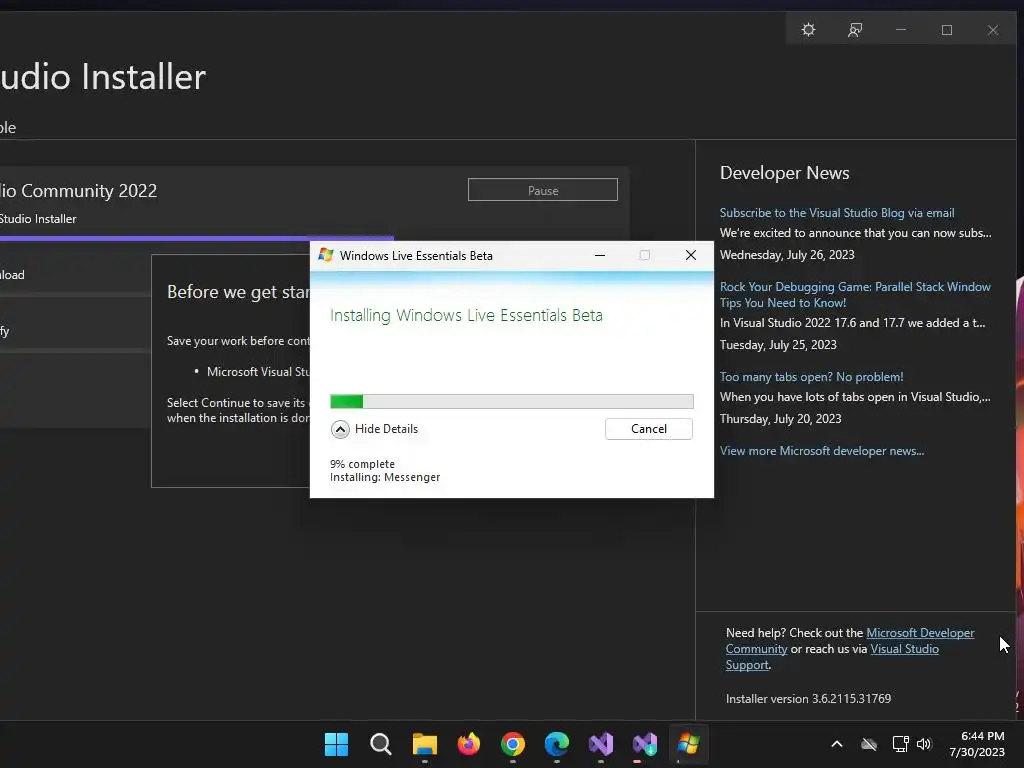
Task: Open the Visual Studio Support link
Action: point(904,649)
